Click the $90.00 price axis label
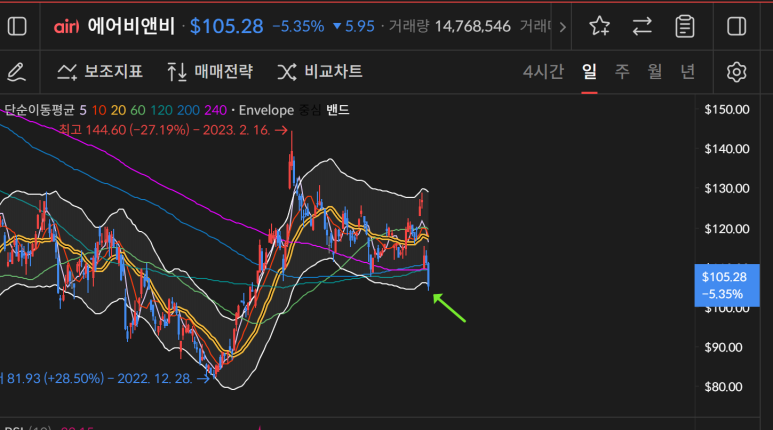The width and height of the screenshot is (773, 430). pos(723,347)
